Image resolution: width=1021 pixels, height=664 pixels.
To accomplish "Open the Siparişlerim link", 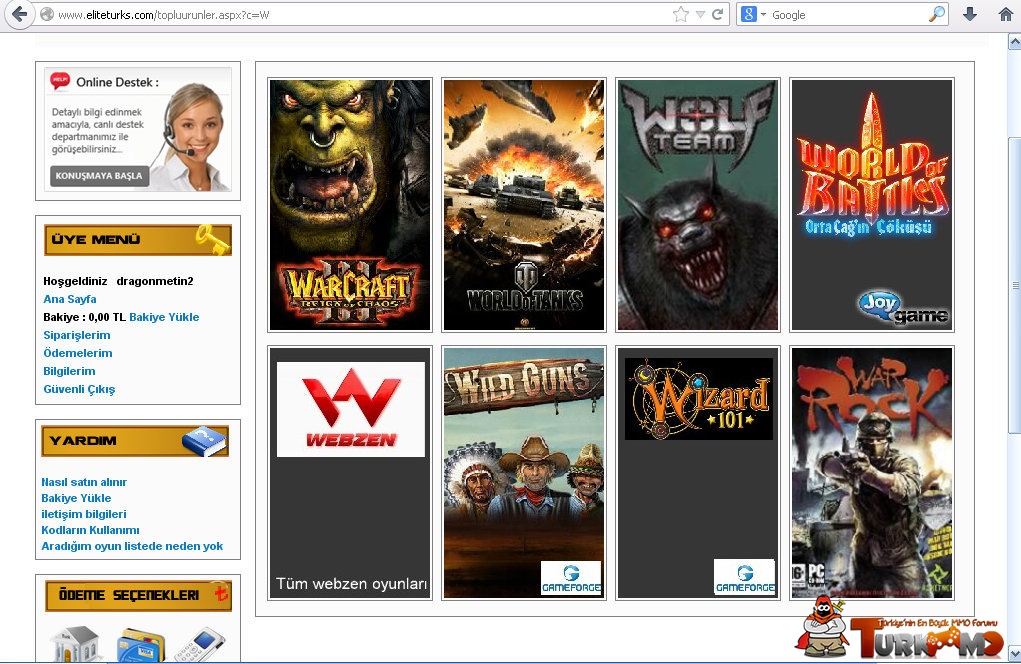I will [x=77, y=335].
